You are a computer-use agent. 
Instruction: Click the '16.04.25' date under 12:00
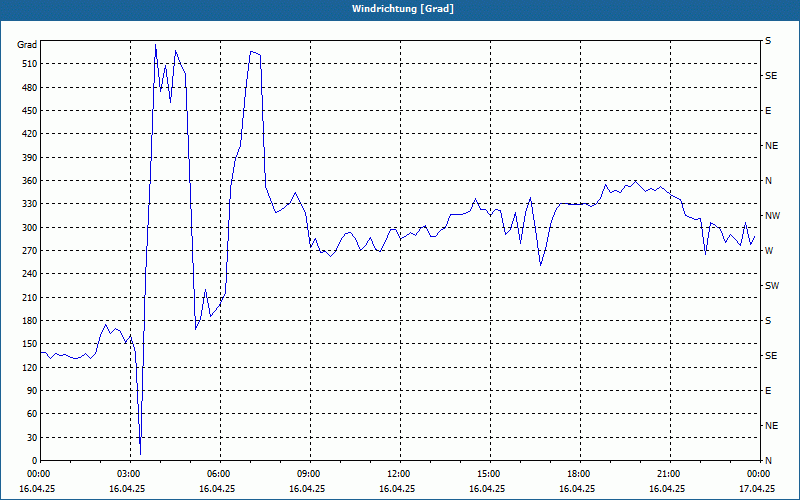(x=397, y=488)
